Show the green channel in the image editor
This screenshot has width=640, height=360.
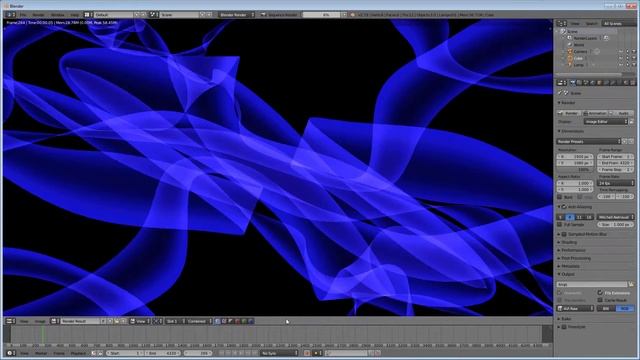tap(244, 321)
